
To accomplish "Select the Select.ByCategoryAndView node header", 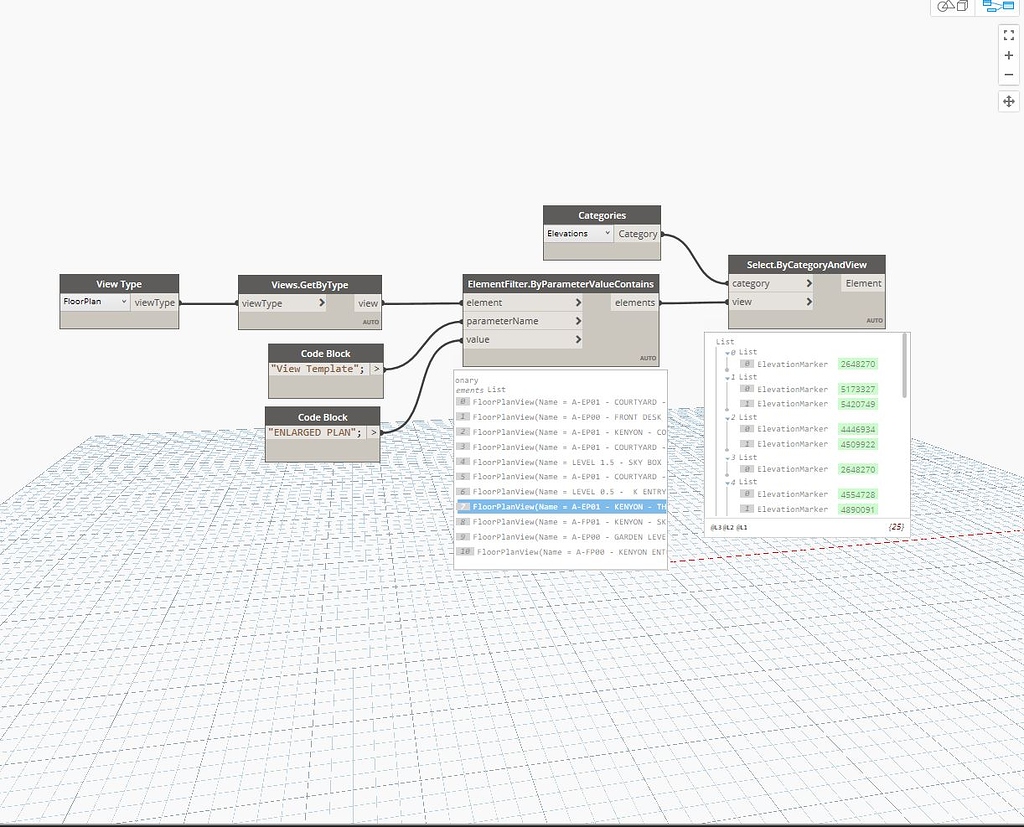I will point(807,264).
